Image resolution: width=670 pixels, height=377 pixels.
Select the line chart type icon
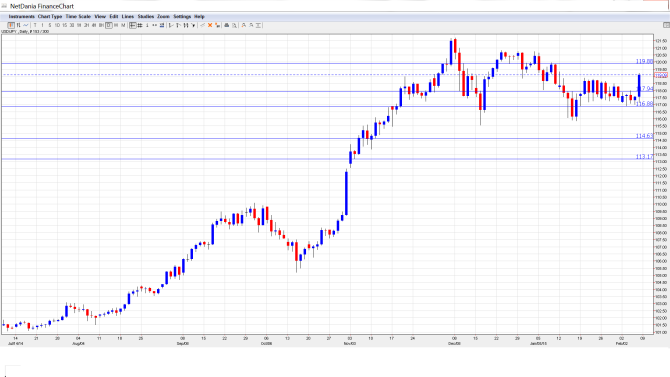coord(26,25)
